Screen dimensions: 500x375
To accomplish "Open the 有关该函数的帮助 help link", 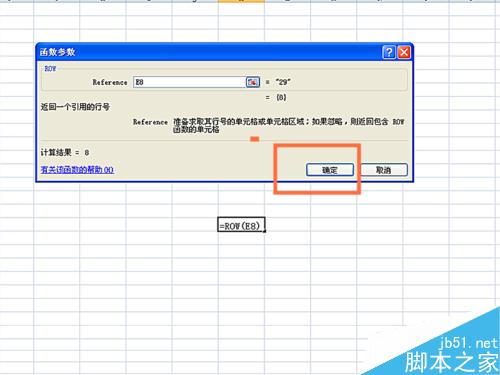I will tap(77, 170).
